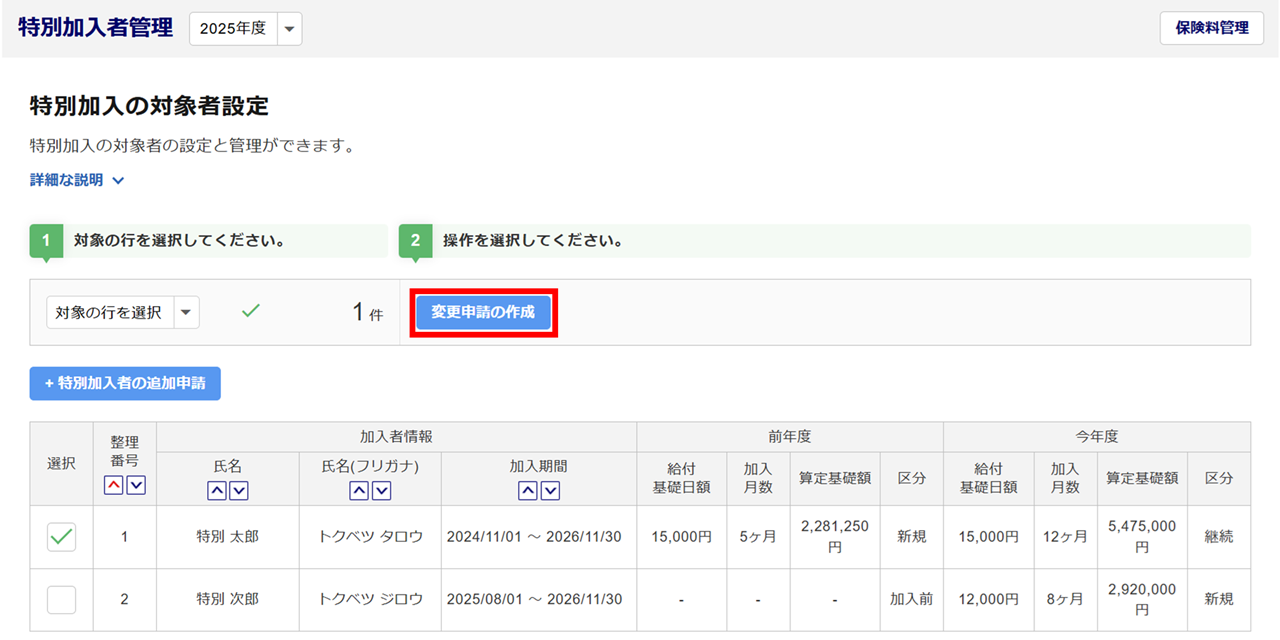Sort 整理番号 column descending

point(136,485)
